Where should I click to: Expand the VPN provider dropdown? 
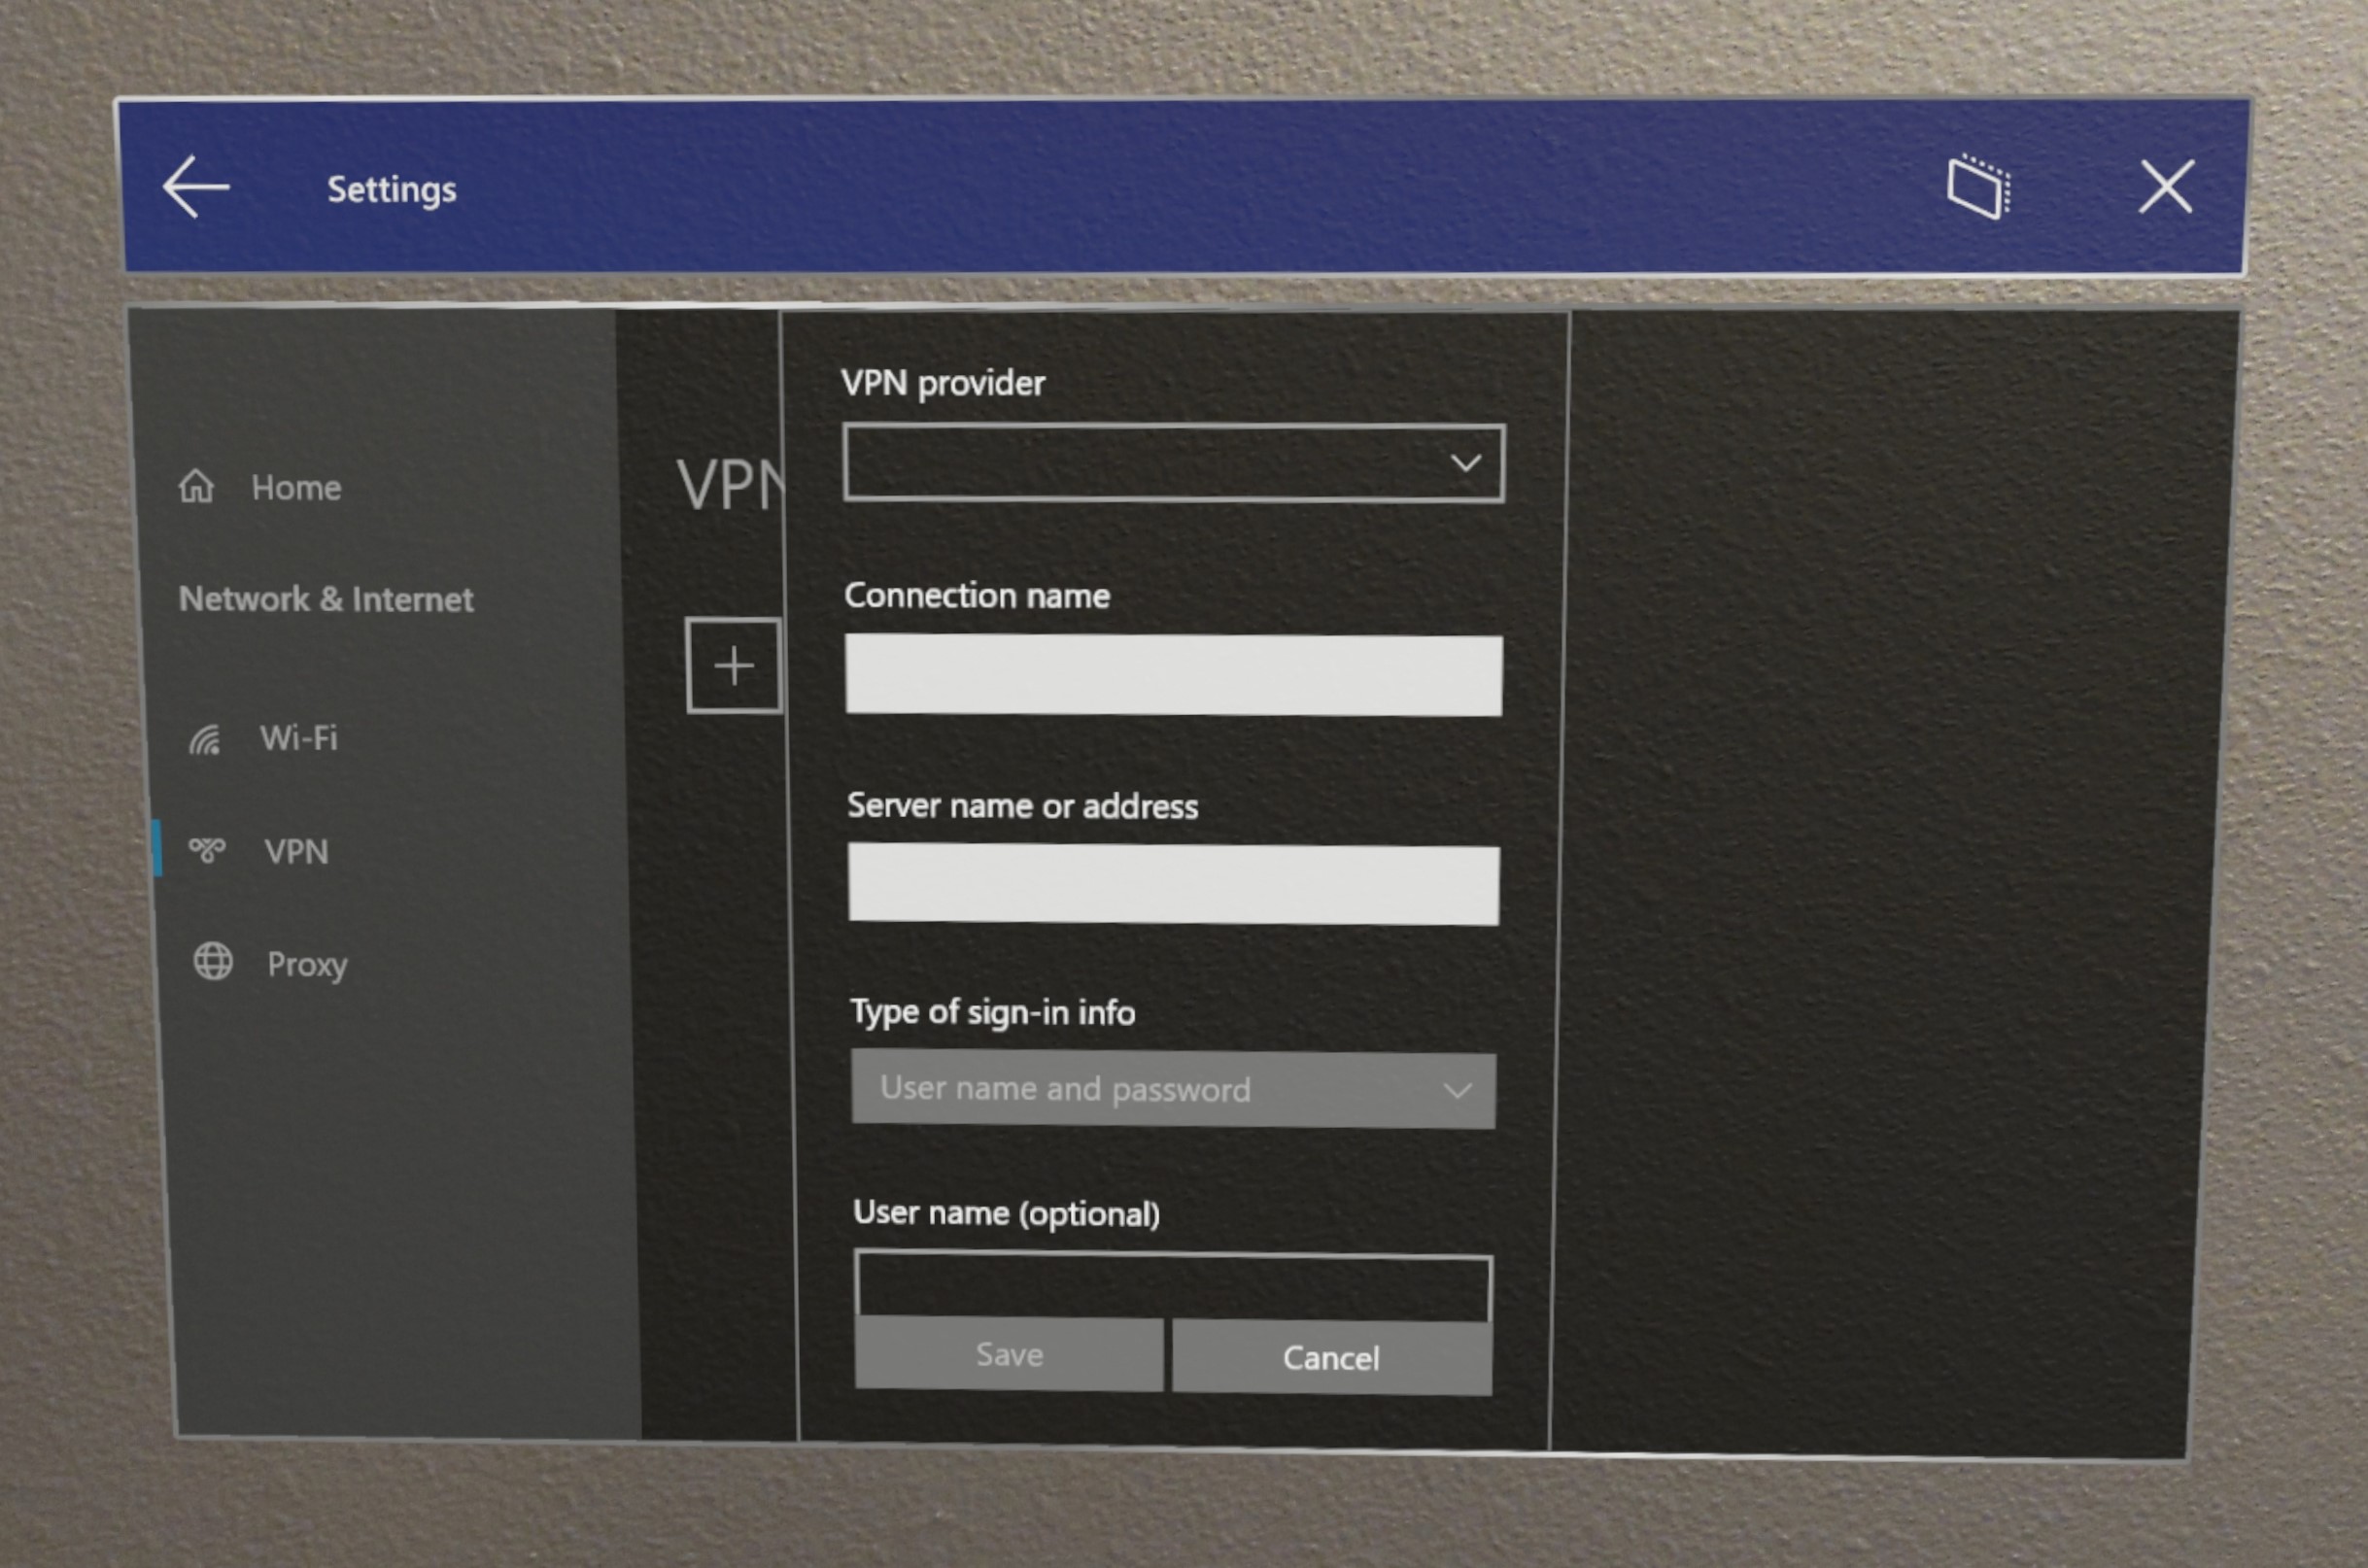pos(1171,462)
